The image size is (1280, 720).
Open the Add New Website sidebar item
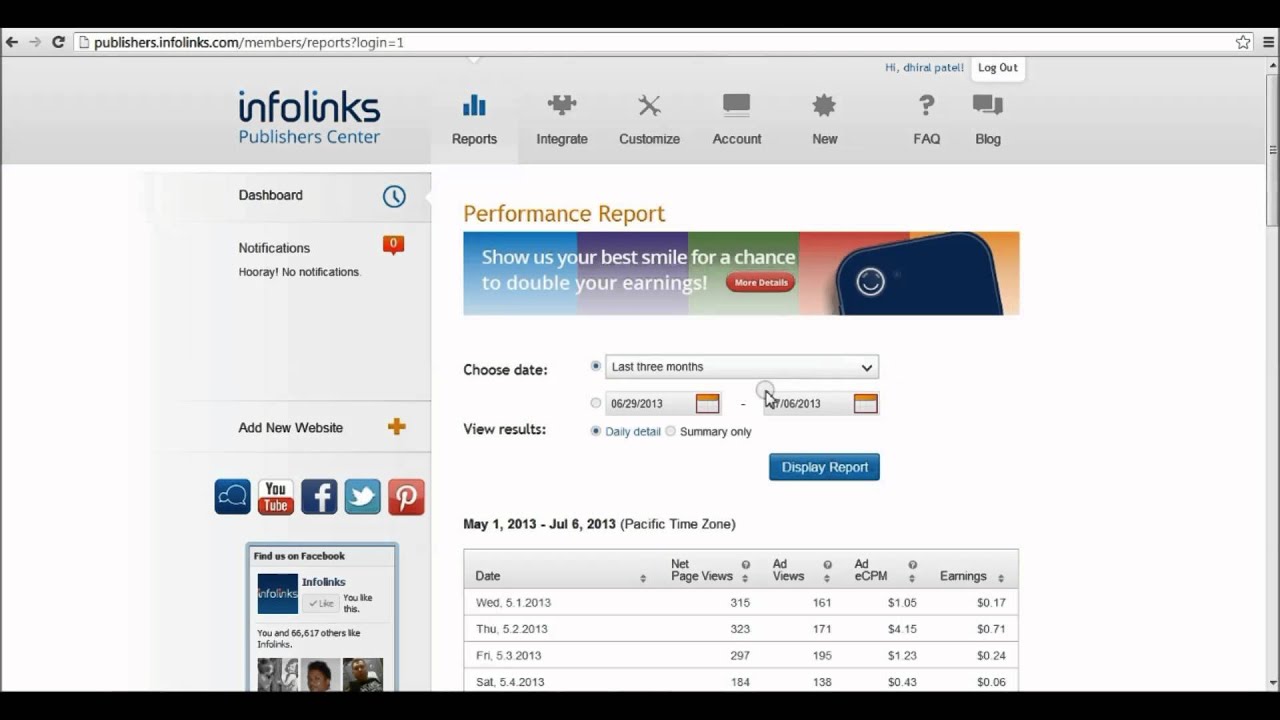coord(290,427)
